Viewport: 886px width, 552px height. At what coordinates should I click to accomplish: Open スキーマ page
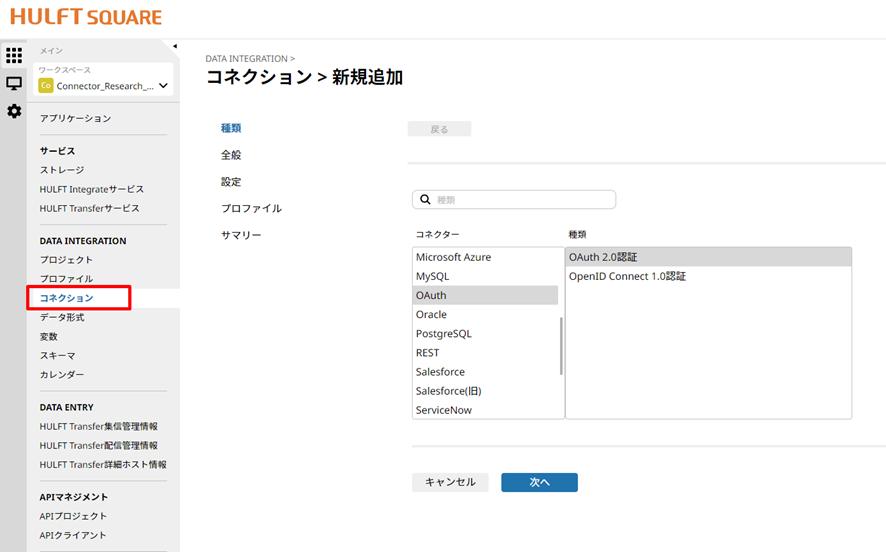click(x=57, y=355)
